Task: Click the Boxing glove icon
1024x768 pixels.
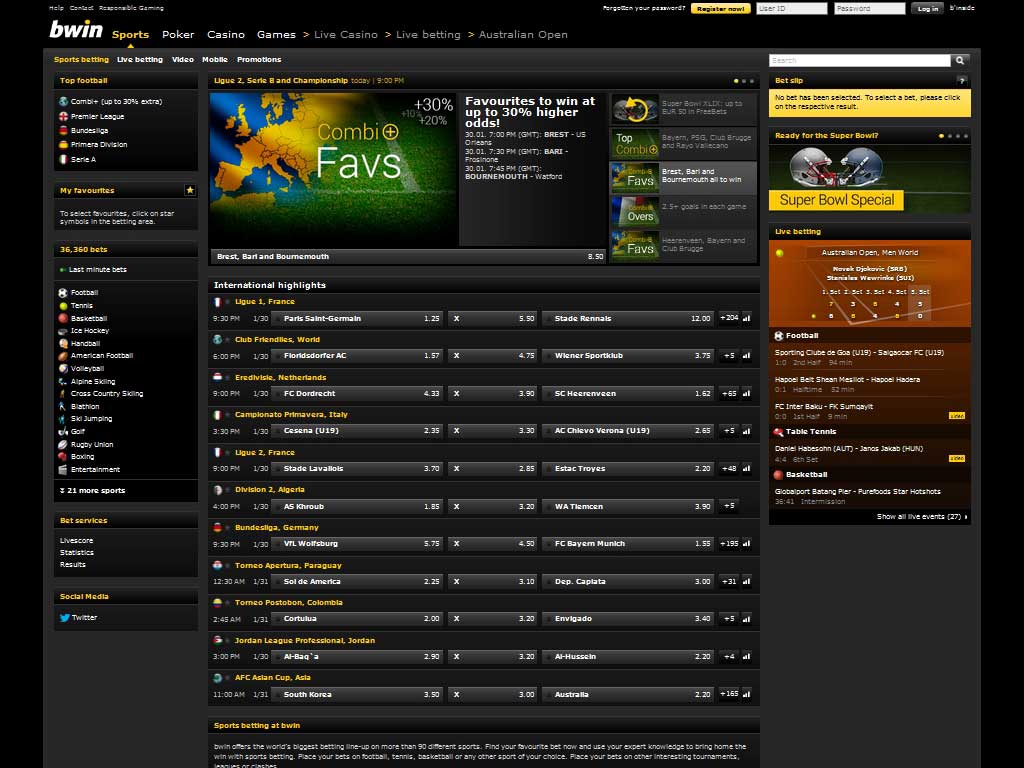Action: click(x=63, y=456)
